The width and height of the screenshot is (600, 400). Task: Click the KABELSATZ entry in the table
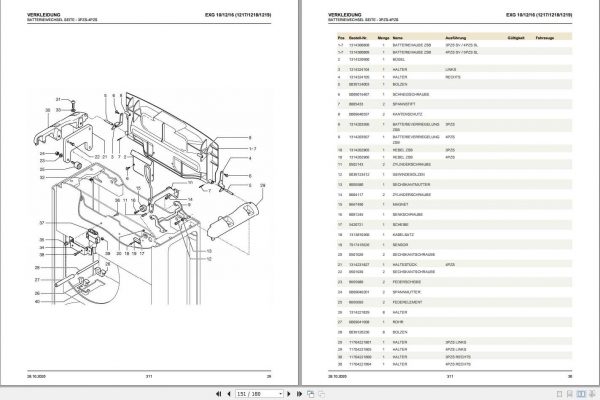[403, 235]
